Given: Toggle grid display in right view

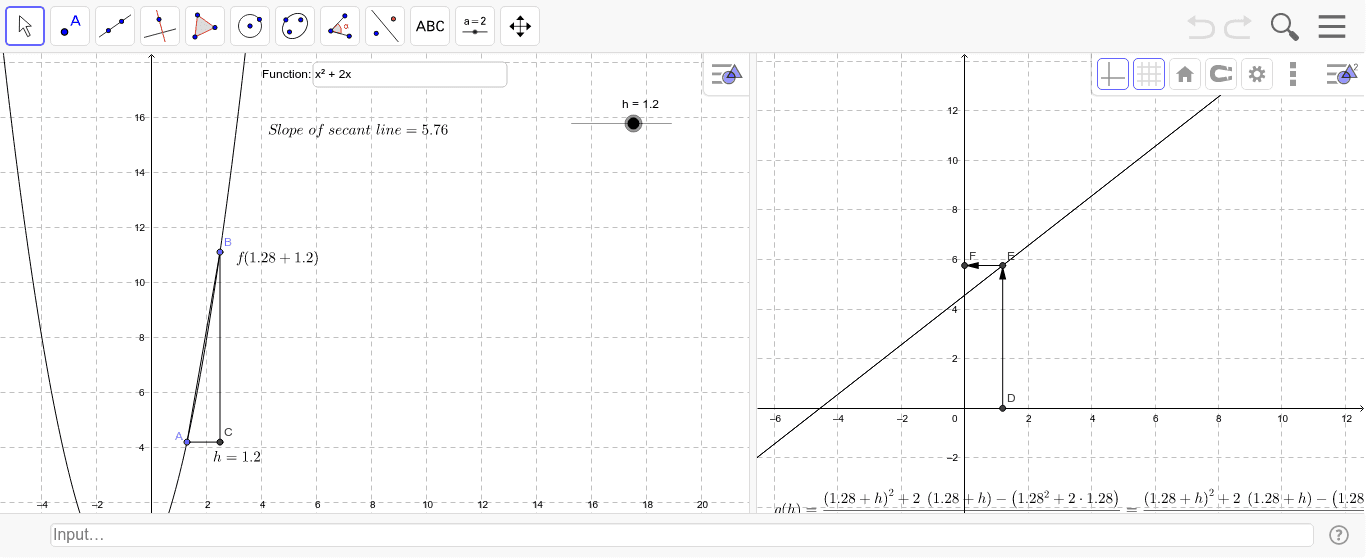Looking at the screenshot, I should 1149,74.
